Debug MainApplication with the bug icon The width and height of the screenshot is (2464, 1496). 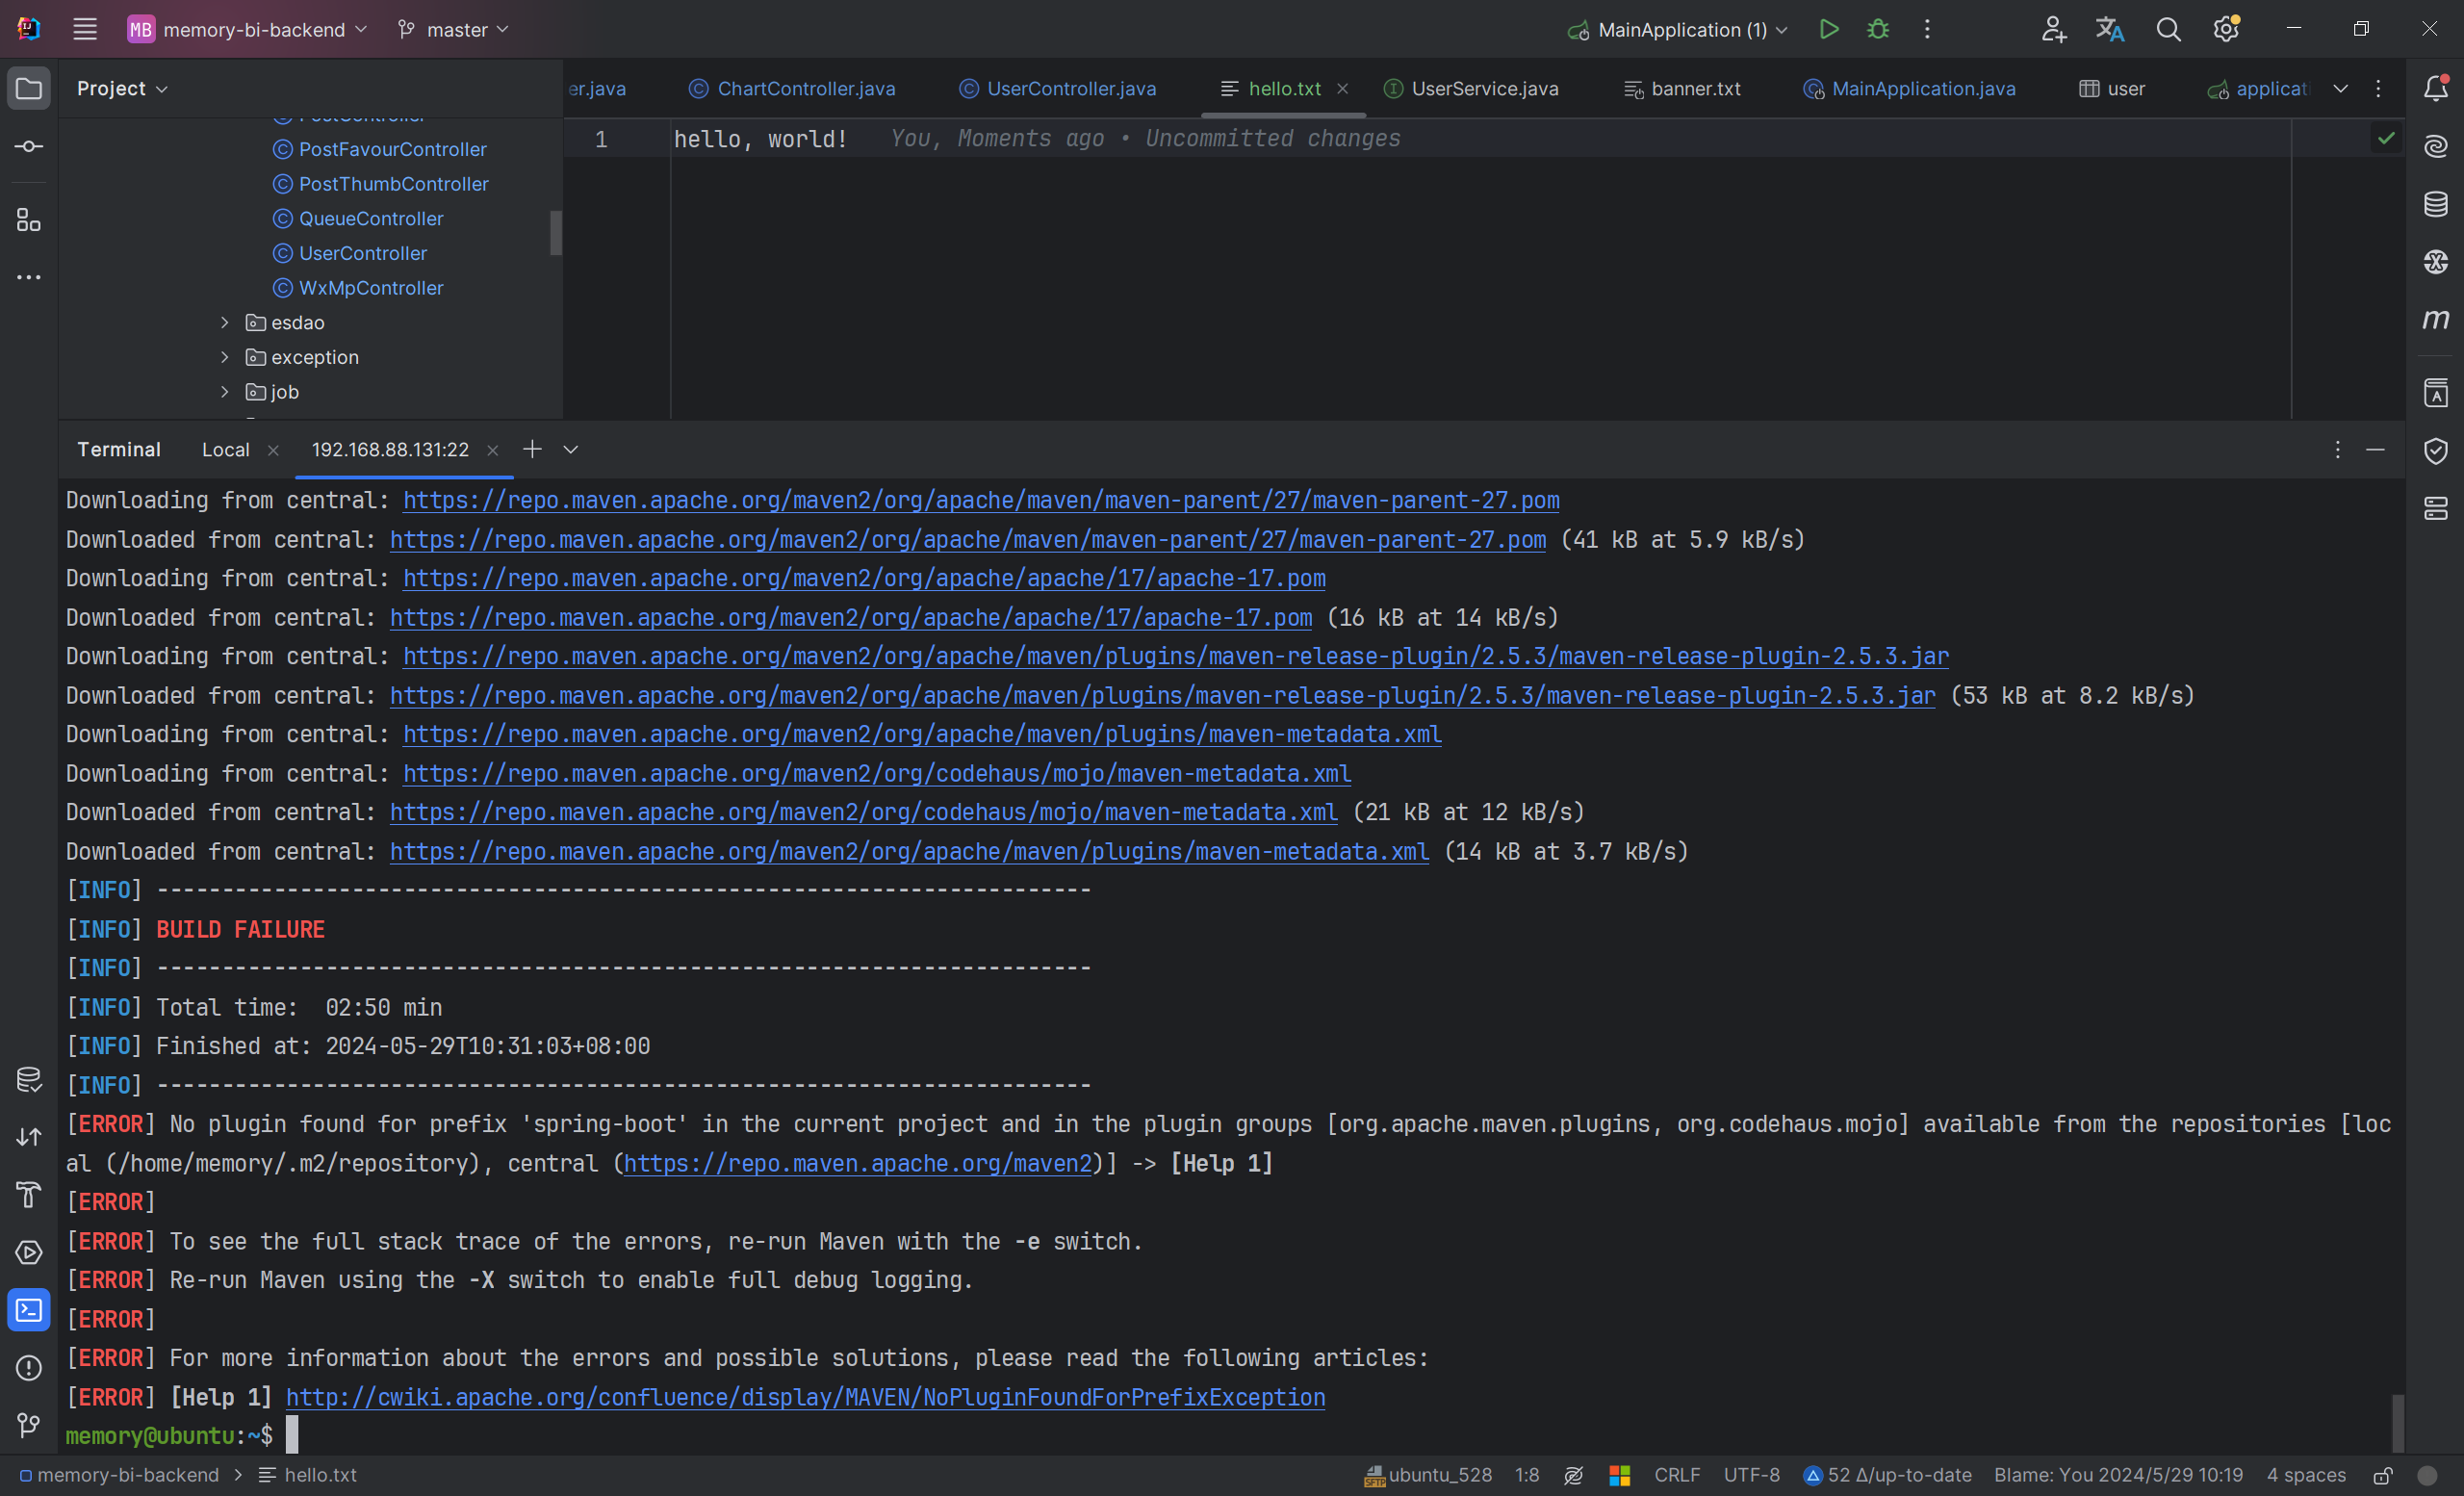[x=1878, y=29]
